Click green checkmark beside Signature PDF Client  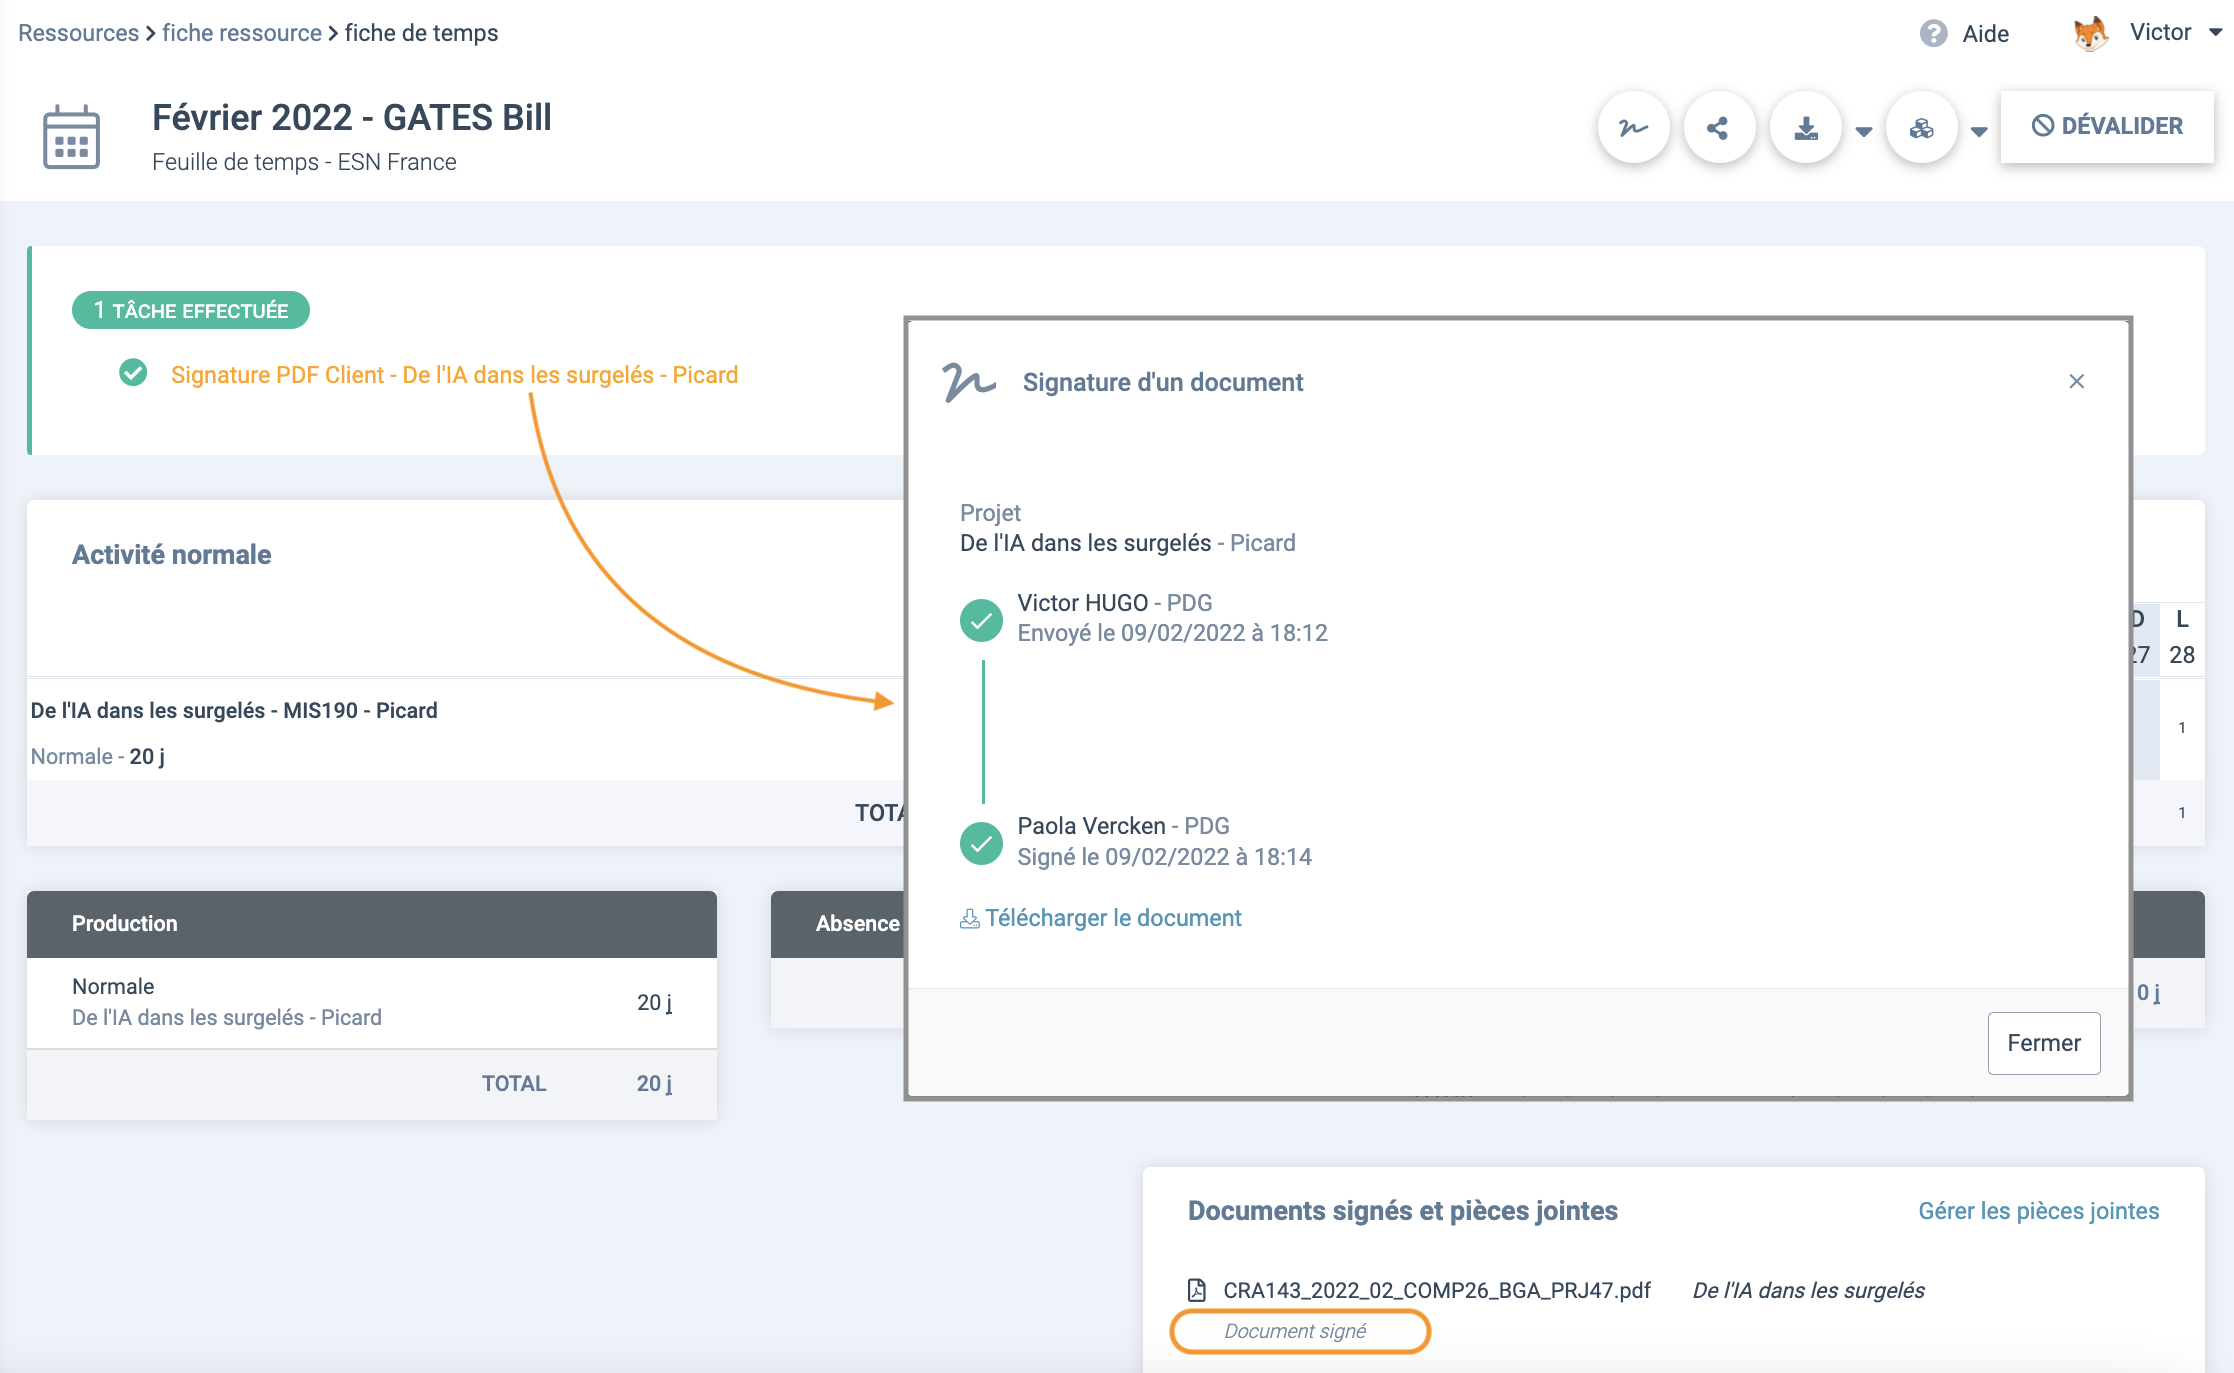[x=133, y=373]
